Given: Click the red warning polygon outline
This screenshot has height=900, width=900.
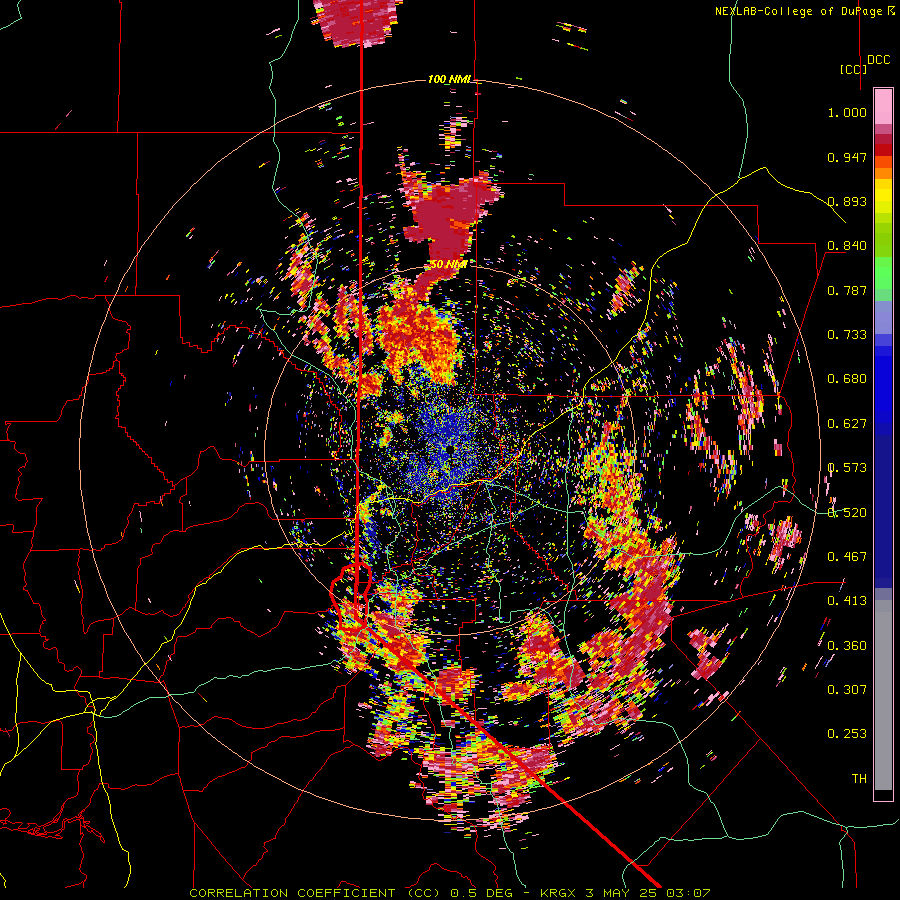Looking at the screenshot, I should 351,597.
